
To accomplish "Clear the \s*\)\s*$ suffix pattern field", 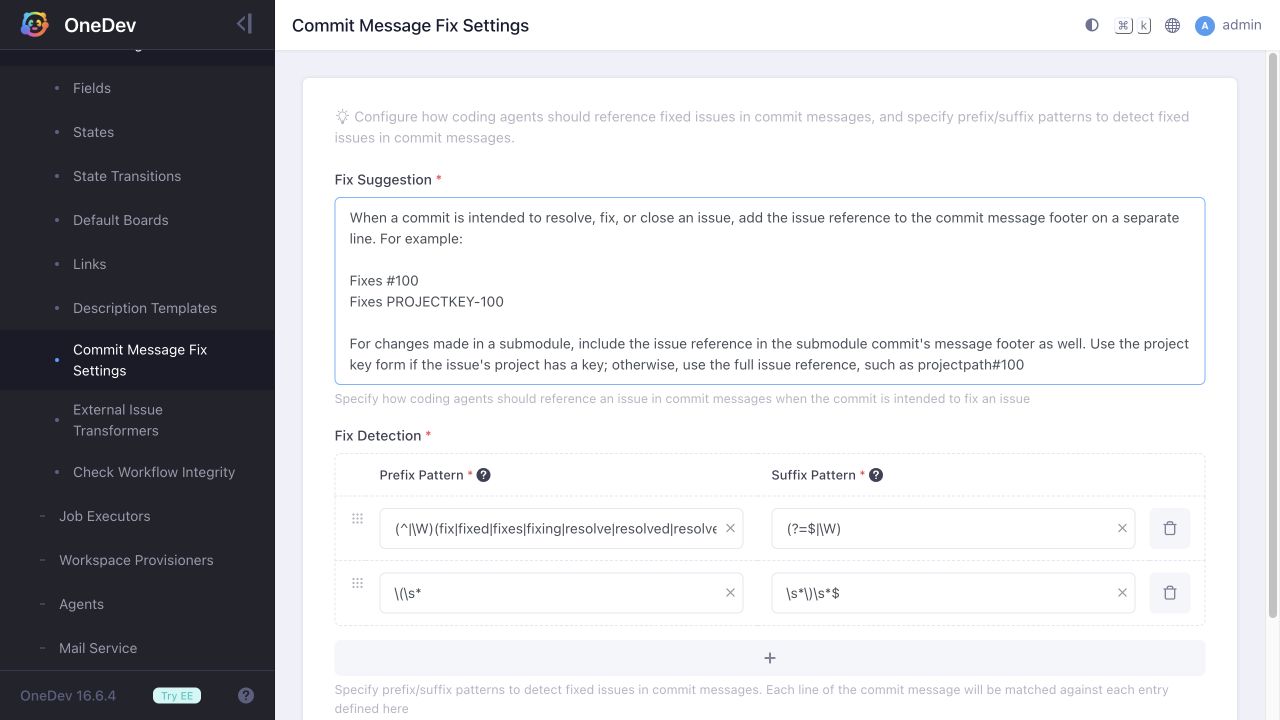I will [x=1122, y=593].
